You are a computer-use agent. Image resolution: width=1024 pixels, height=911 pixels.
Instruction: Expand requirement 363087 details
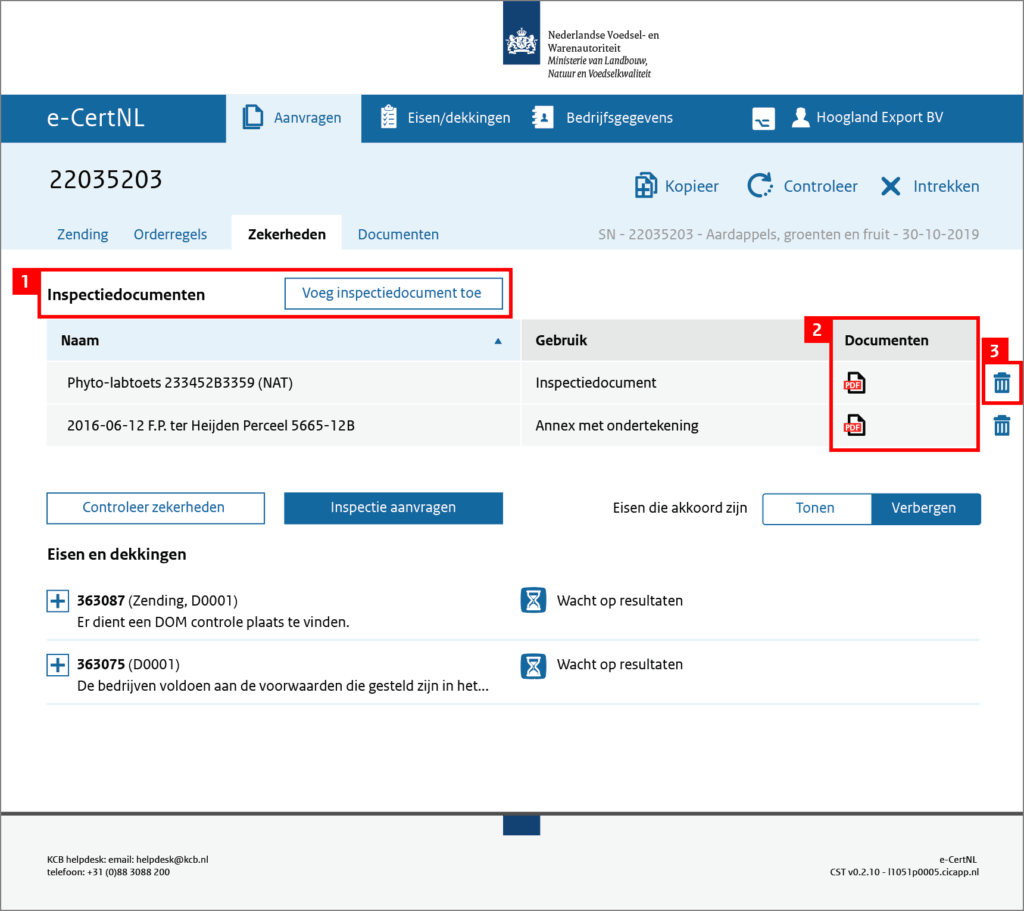click(57, 601)
